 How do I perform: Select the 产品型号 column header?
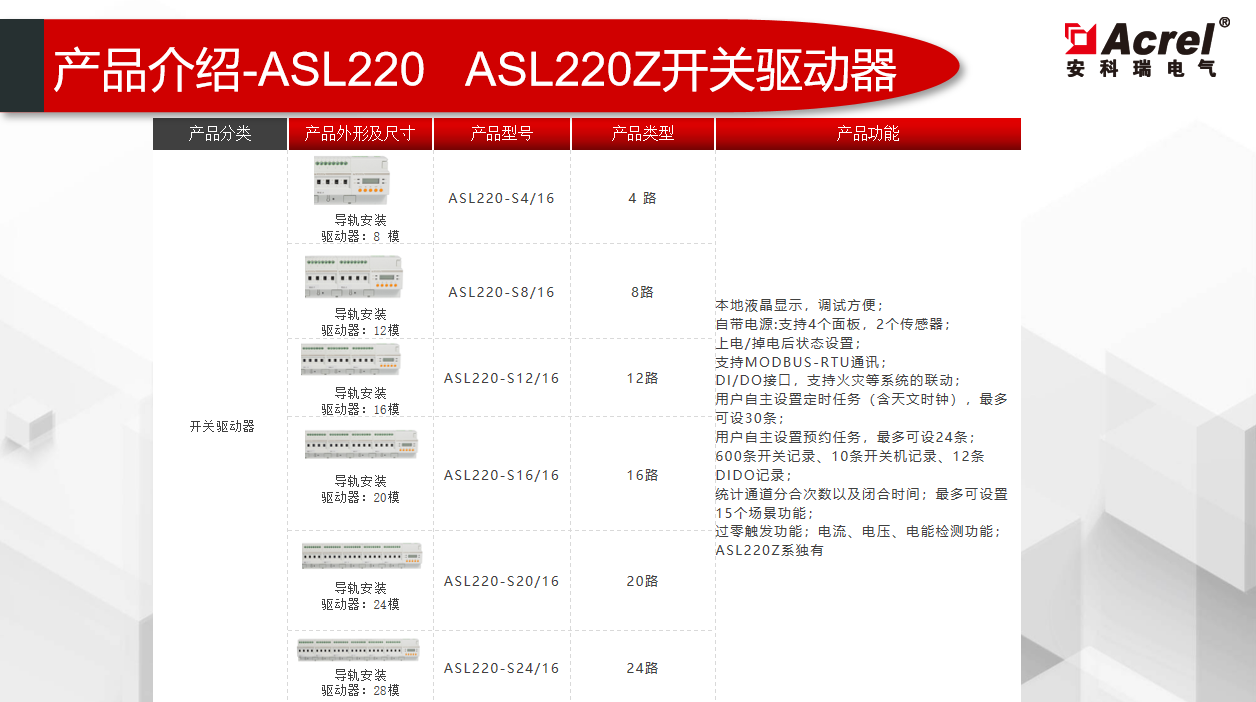[x=502, y=134]
